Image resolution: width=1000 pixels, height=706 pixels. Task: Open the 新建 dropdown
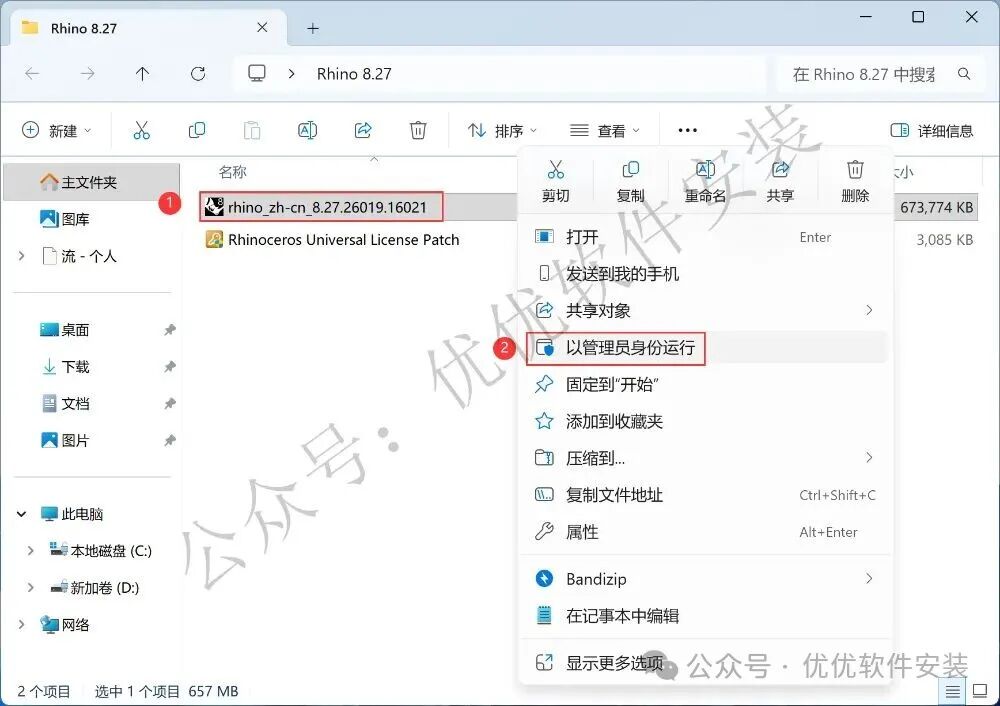pos(57,131)
